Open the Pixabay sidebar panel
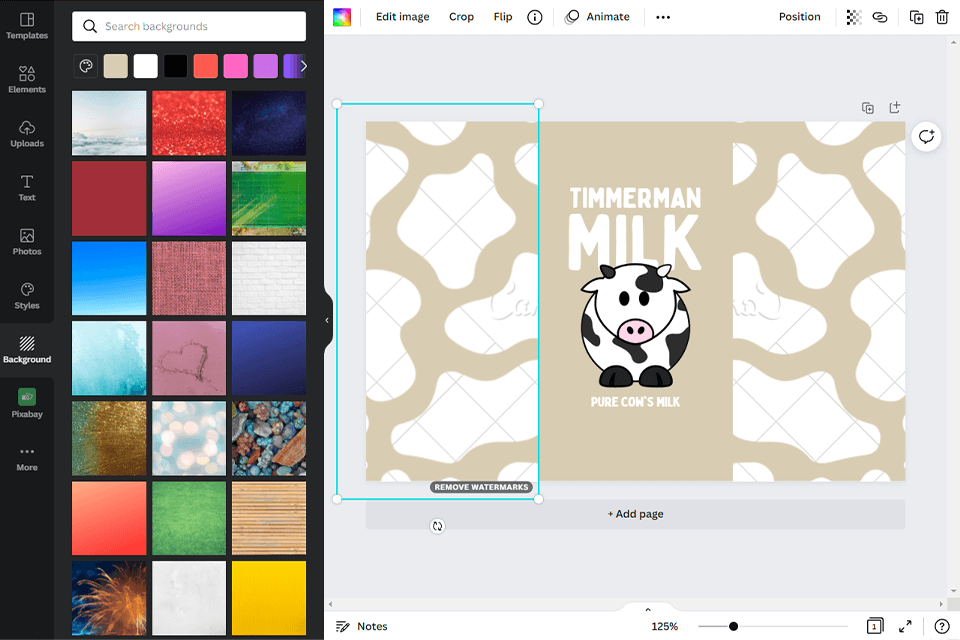 coord(27,403)
